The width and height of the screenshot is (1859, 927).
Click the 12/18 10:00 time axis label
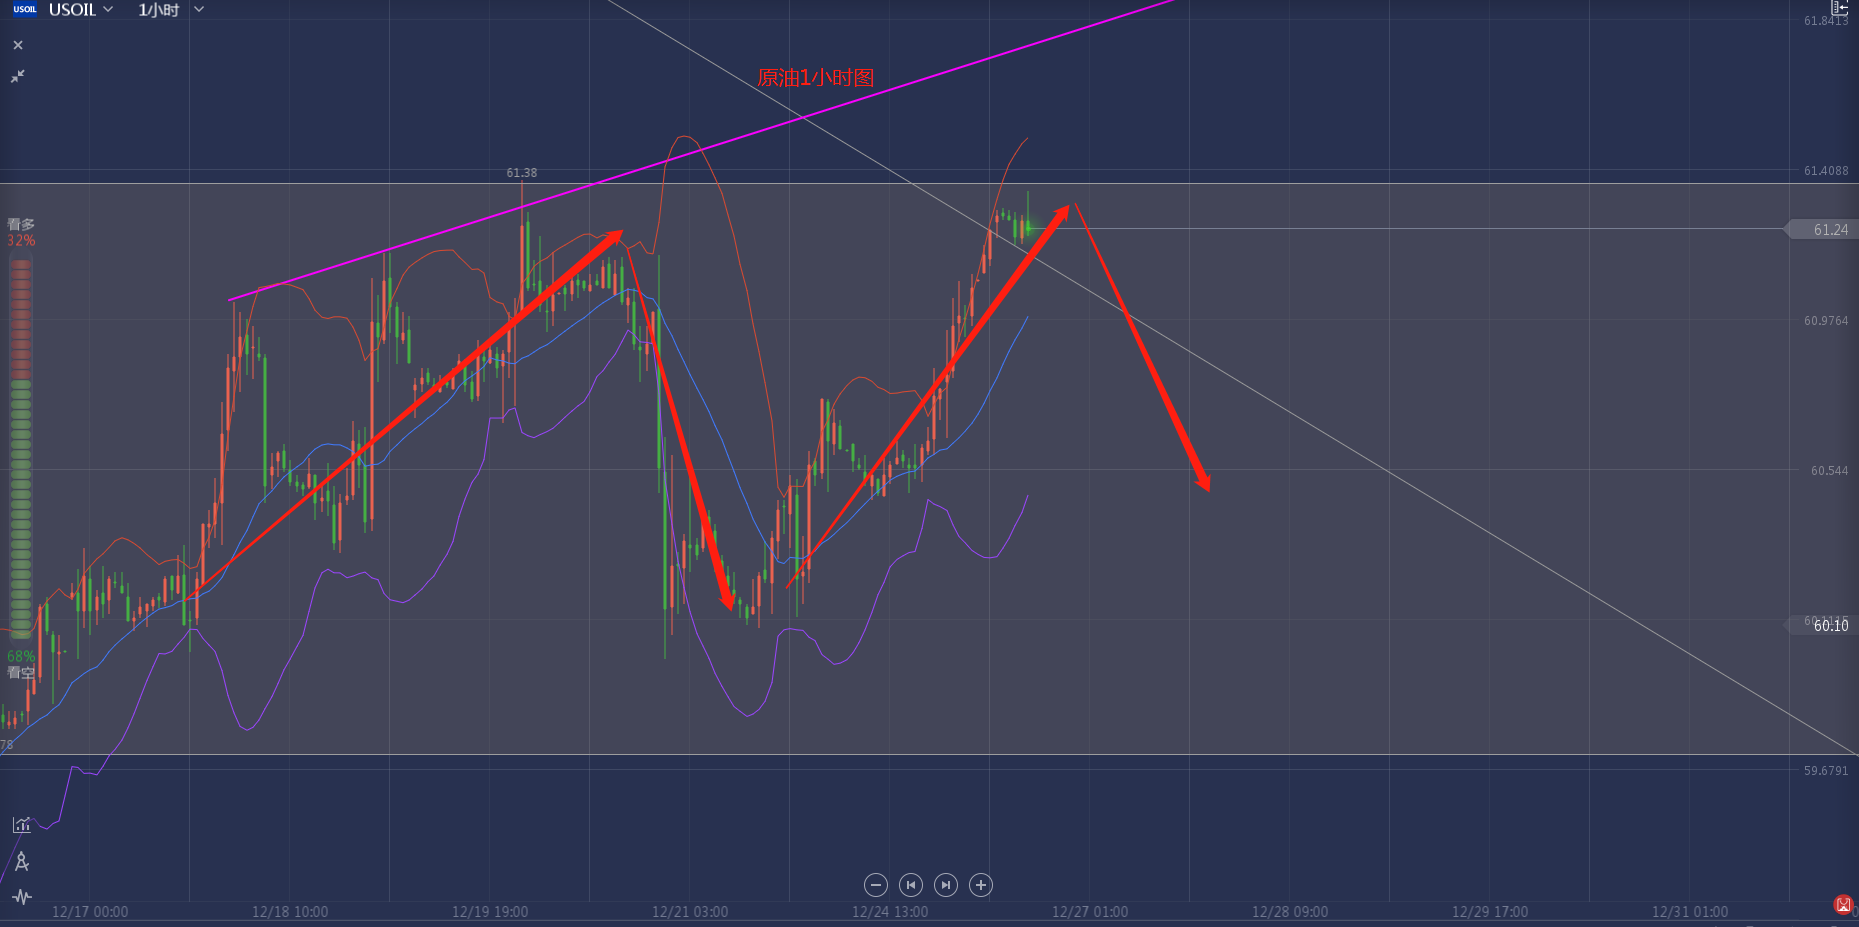(290, 912)
